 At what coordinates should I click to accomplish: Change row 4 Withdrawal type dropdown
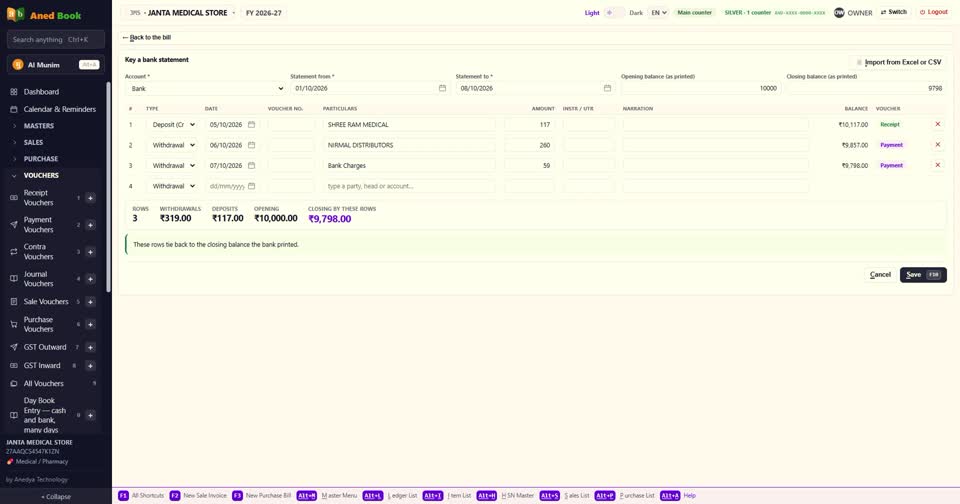click(x=173, y=186)
